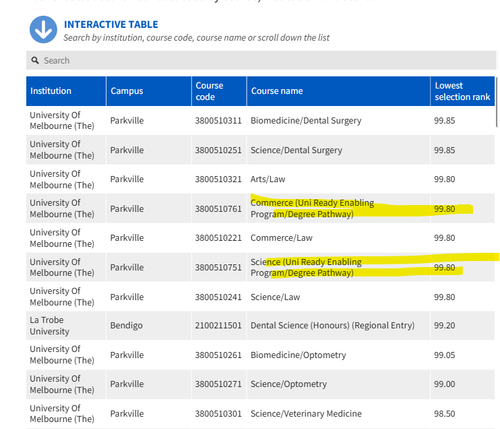
Task: Click the 98.50 selection rank value
Action: [x=444, y=414]
